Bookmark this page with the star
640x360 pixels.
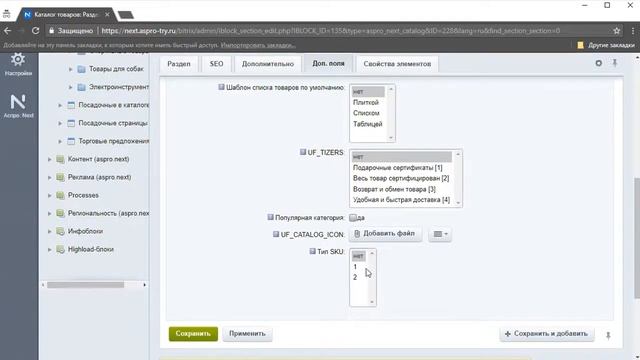(x=616, y=31)
